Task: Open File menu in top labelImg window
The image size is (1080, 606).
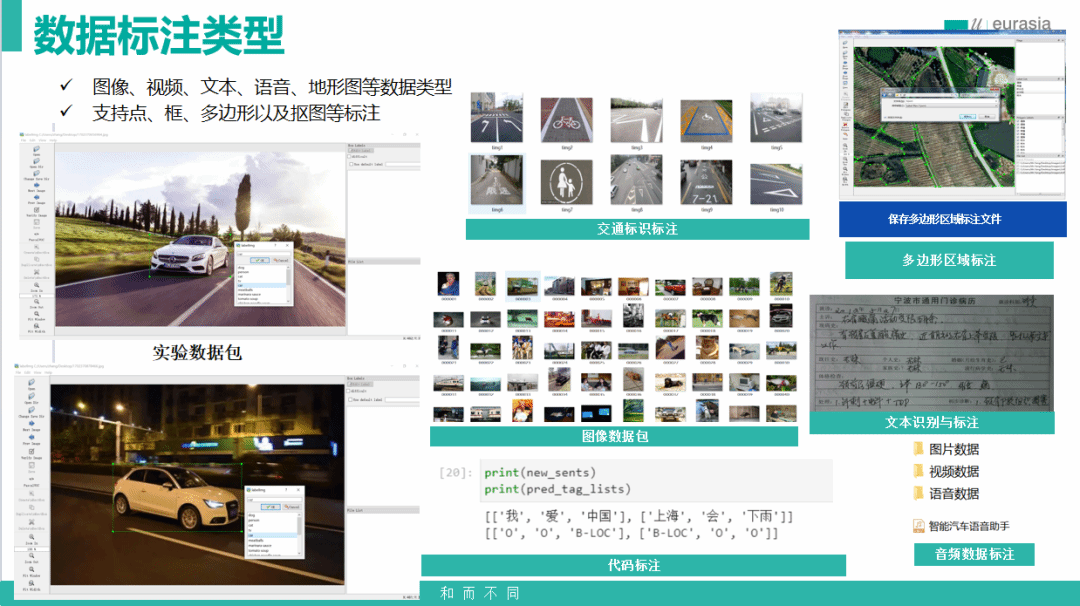Action: (x=22, y=140)
